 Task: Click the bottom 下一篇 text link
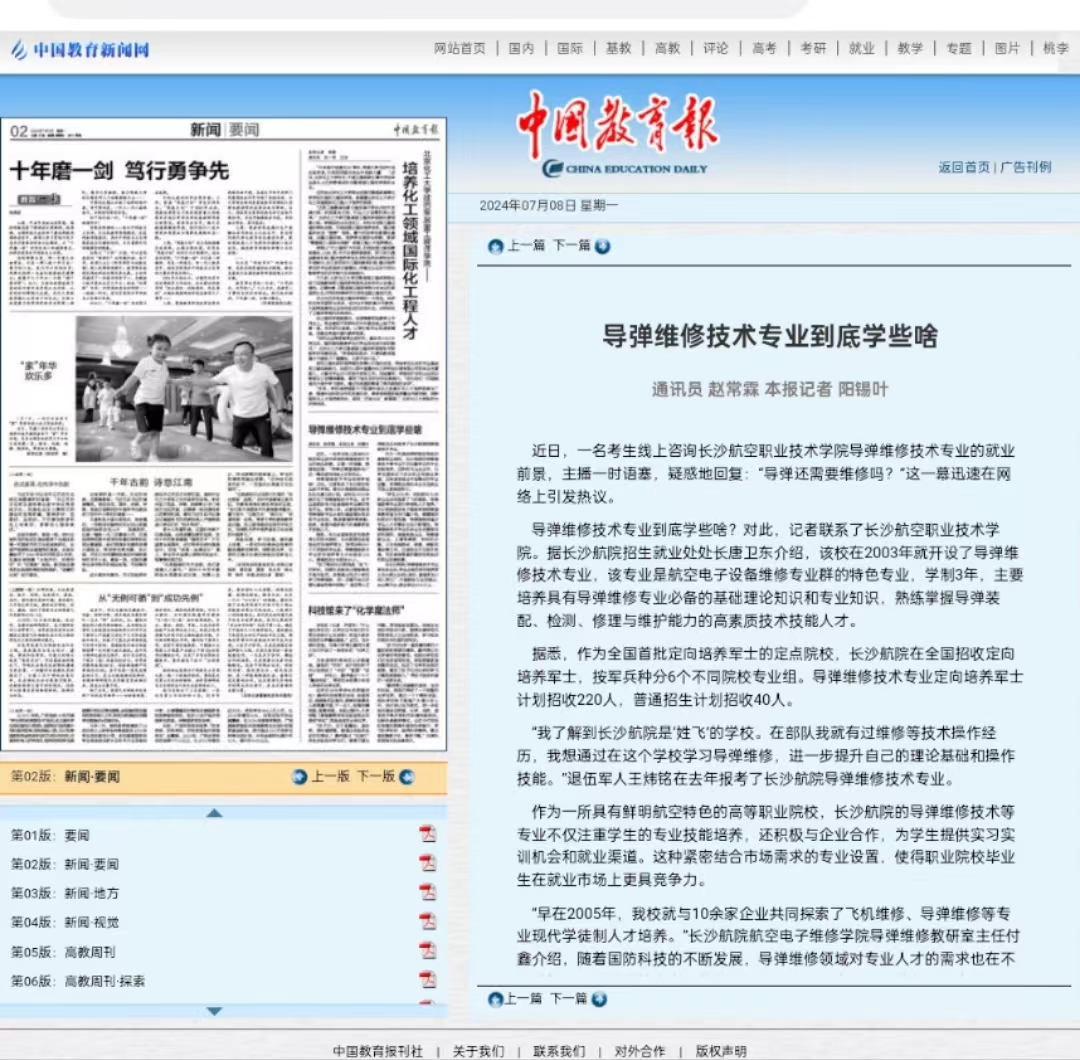pos(569,999)
